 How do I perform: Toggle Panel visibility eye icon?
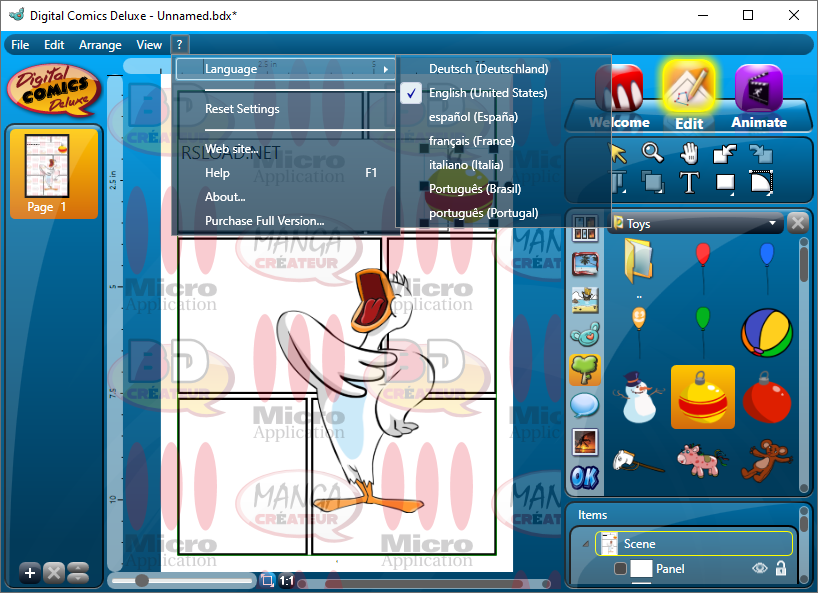pyautogui.click(x=760, y=568)
